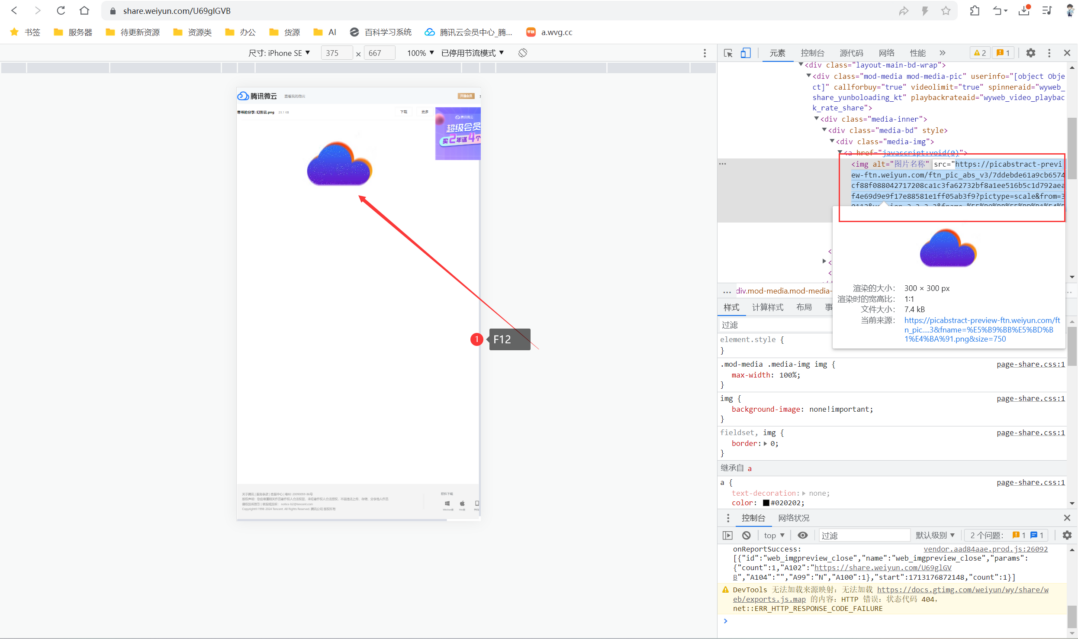
Task: Select the 计算样式 Computed tab
Action: point(768,307)
